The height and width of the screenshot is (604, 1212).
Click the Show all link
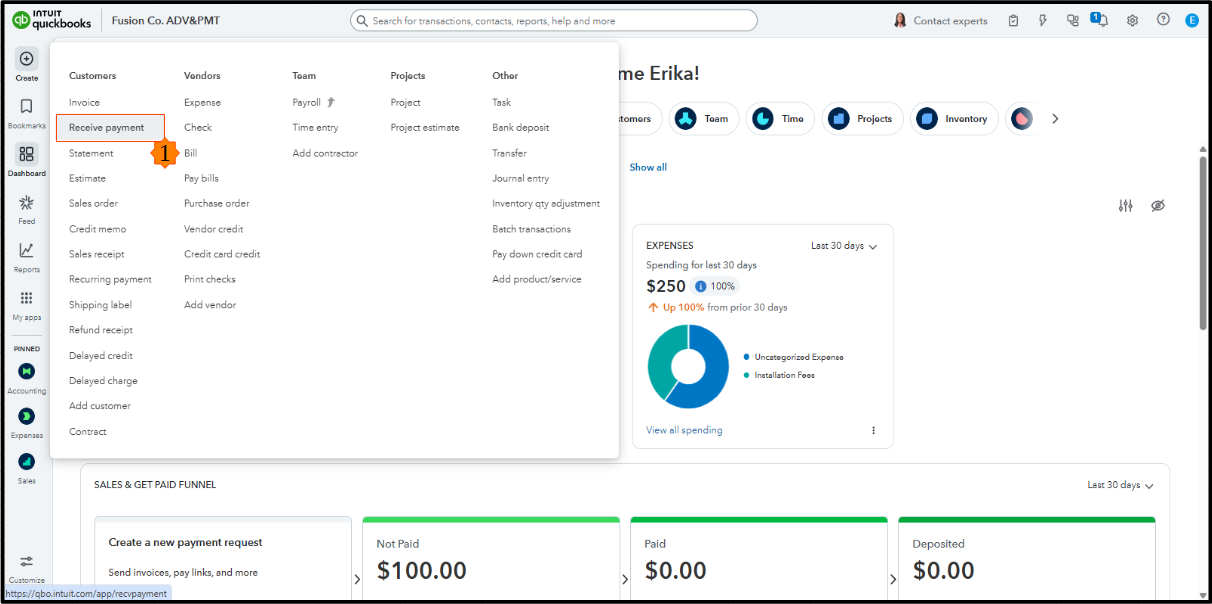coord(648,167)
